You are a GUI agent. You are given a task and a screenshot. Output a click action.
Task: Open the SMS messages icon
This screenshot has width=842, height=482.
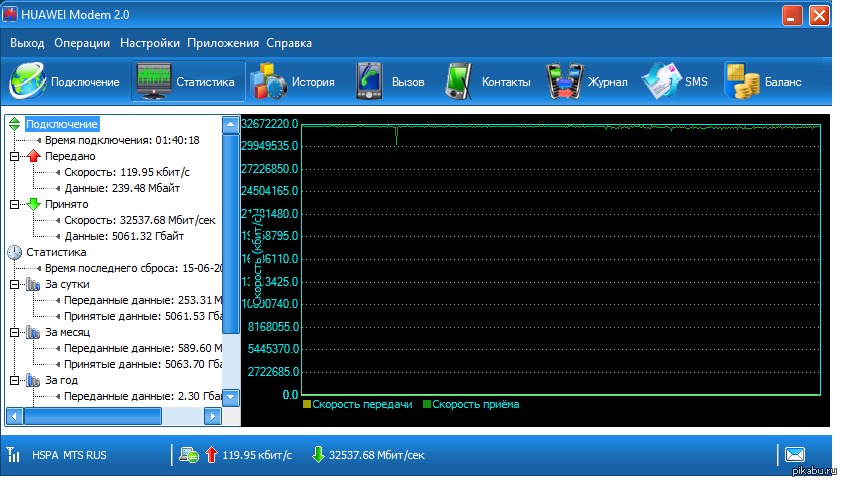pos(661,82)
